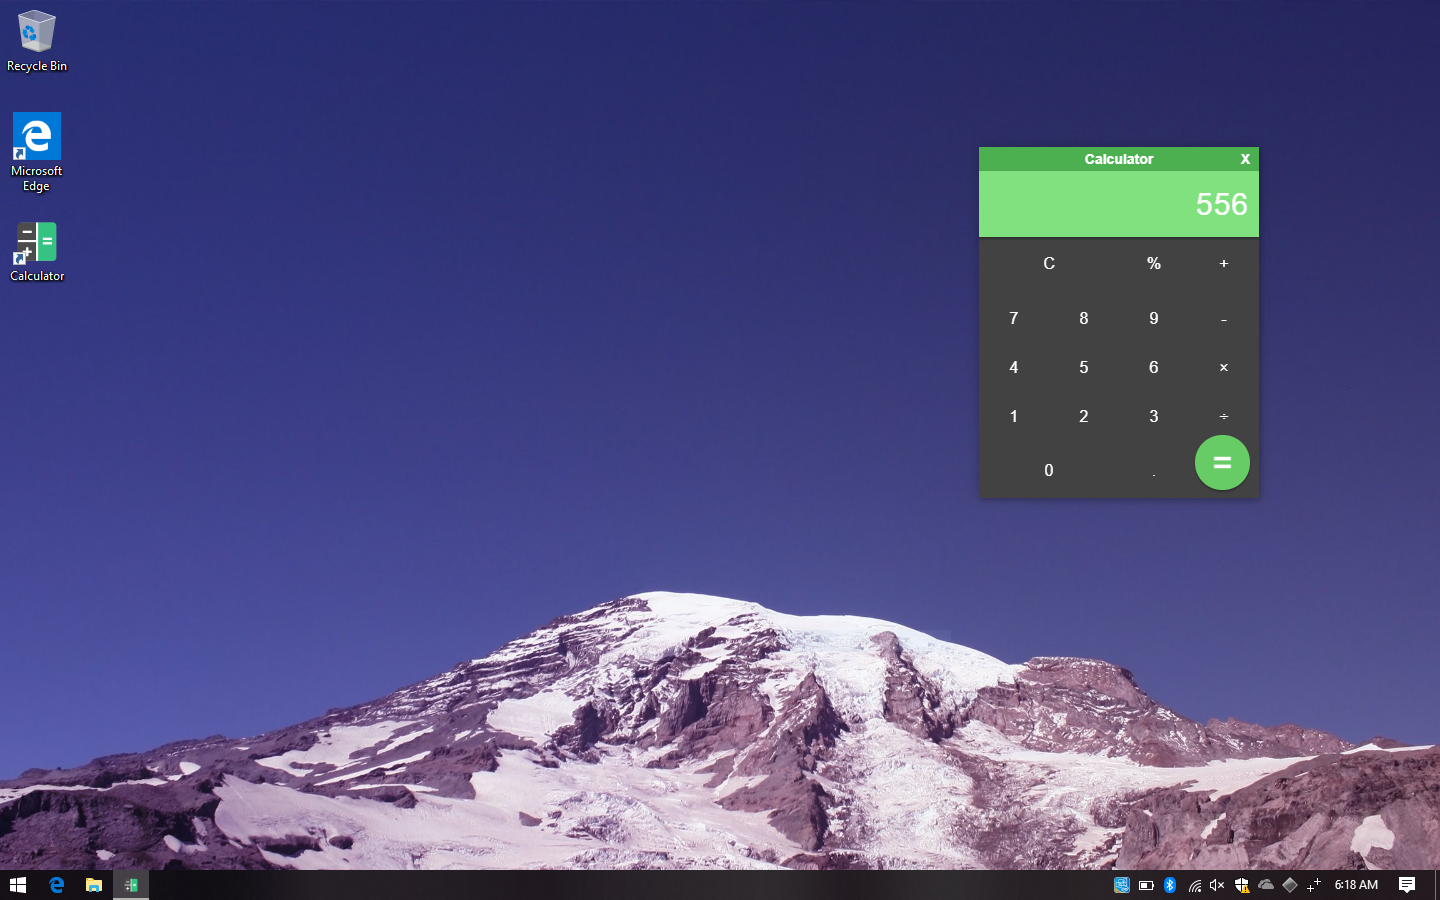Open the taskbar clock showing 6:18 AM
Image resolution: width=1440 pixels, height=900 pixels.
click(1356, 885)
